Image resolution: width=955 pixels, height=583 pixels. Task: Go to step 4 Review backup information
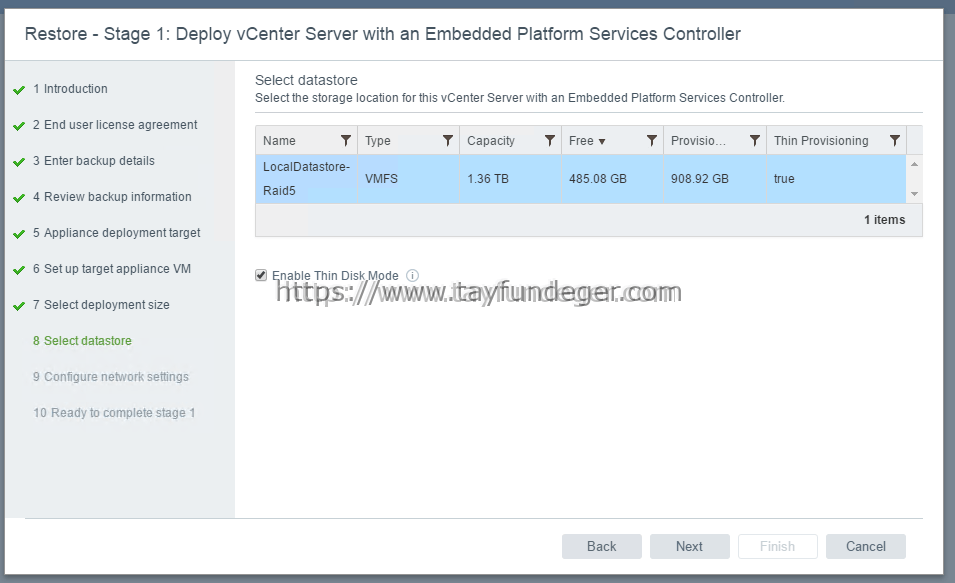pos(112,197)
